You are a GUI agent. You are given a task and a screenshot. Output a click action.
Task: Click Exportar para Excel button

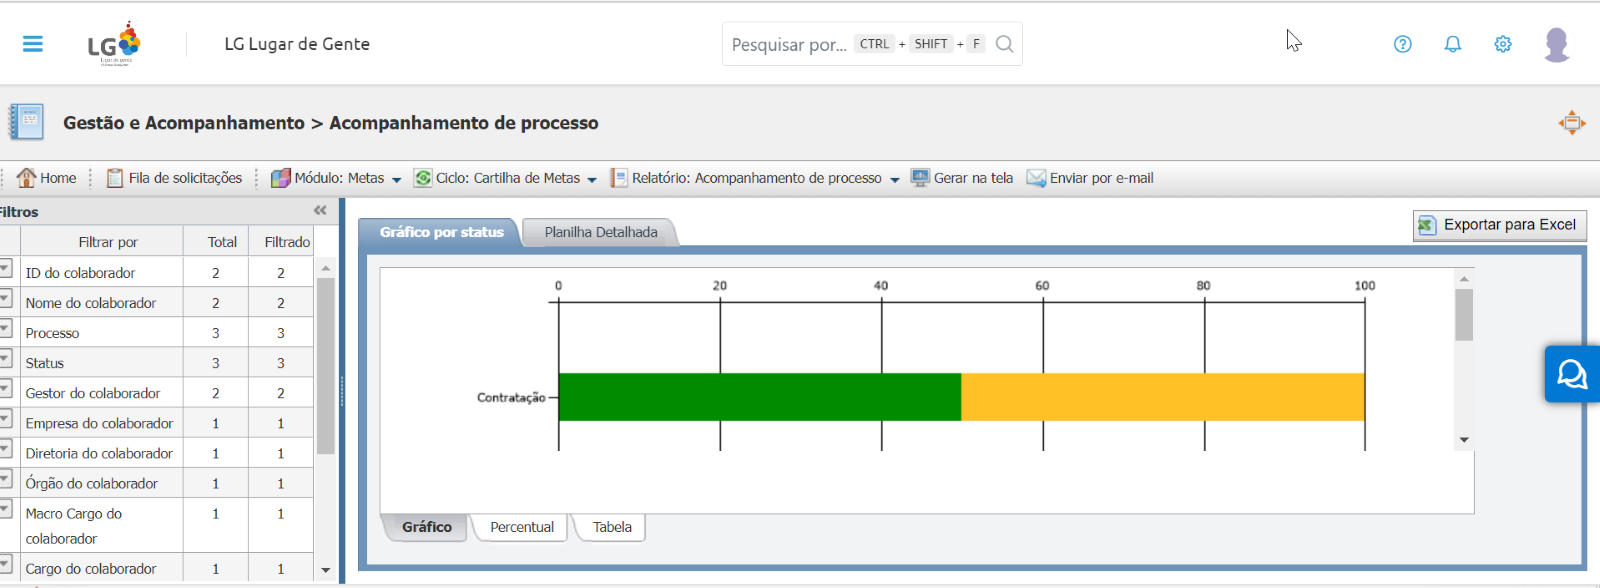tap(1500, 225)
